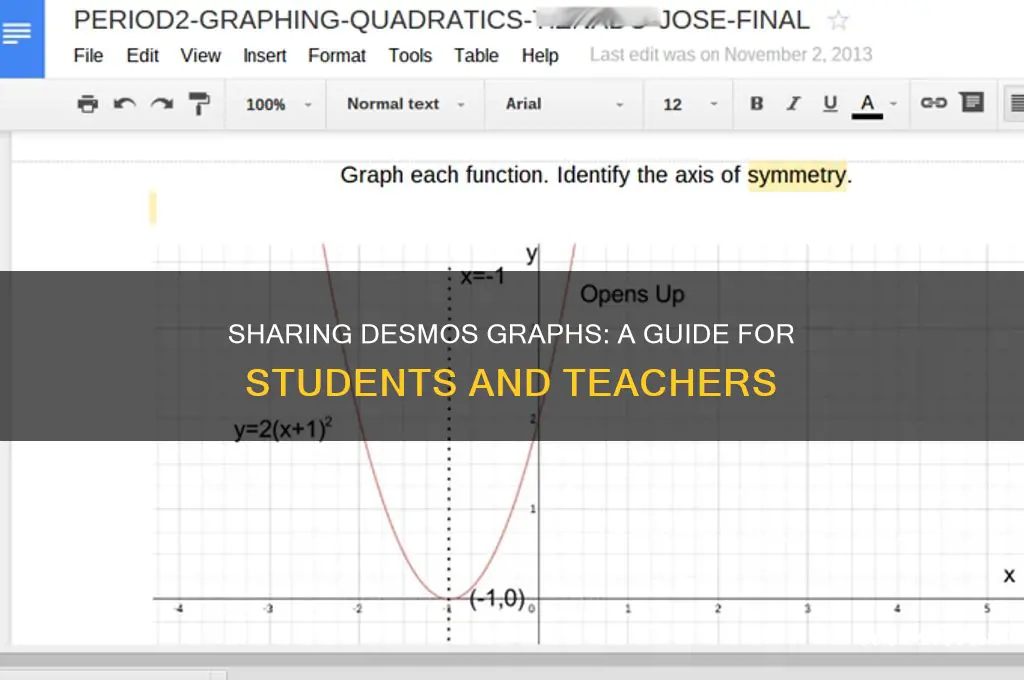The image size is (1024, 680).
Task: Open the File menu
Action: click(x=88, y=56)
